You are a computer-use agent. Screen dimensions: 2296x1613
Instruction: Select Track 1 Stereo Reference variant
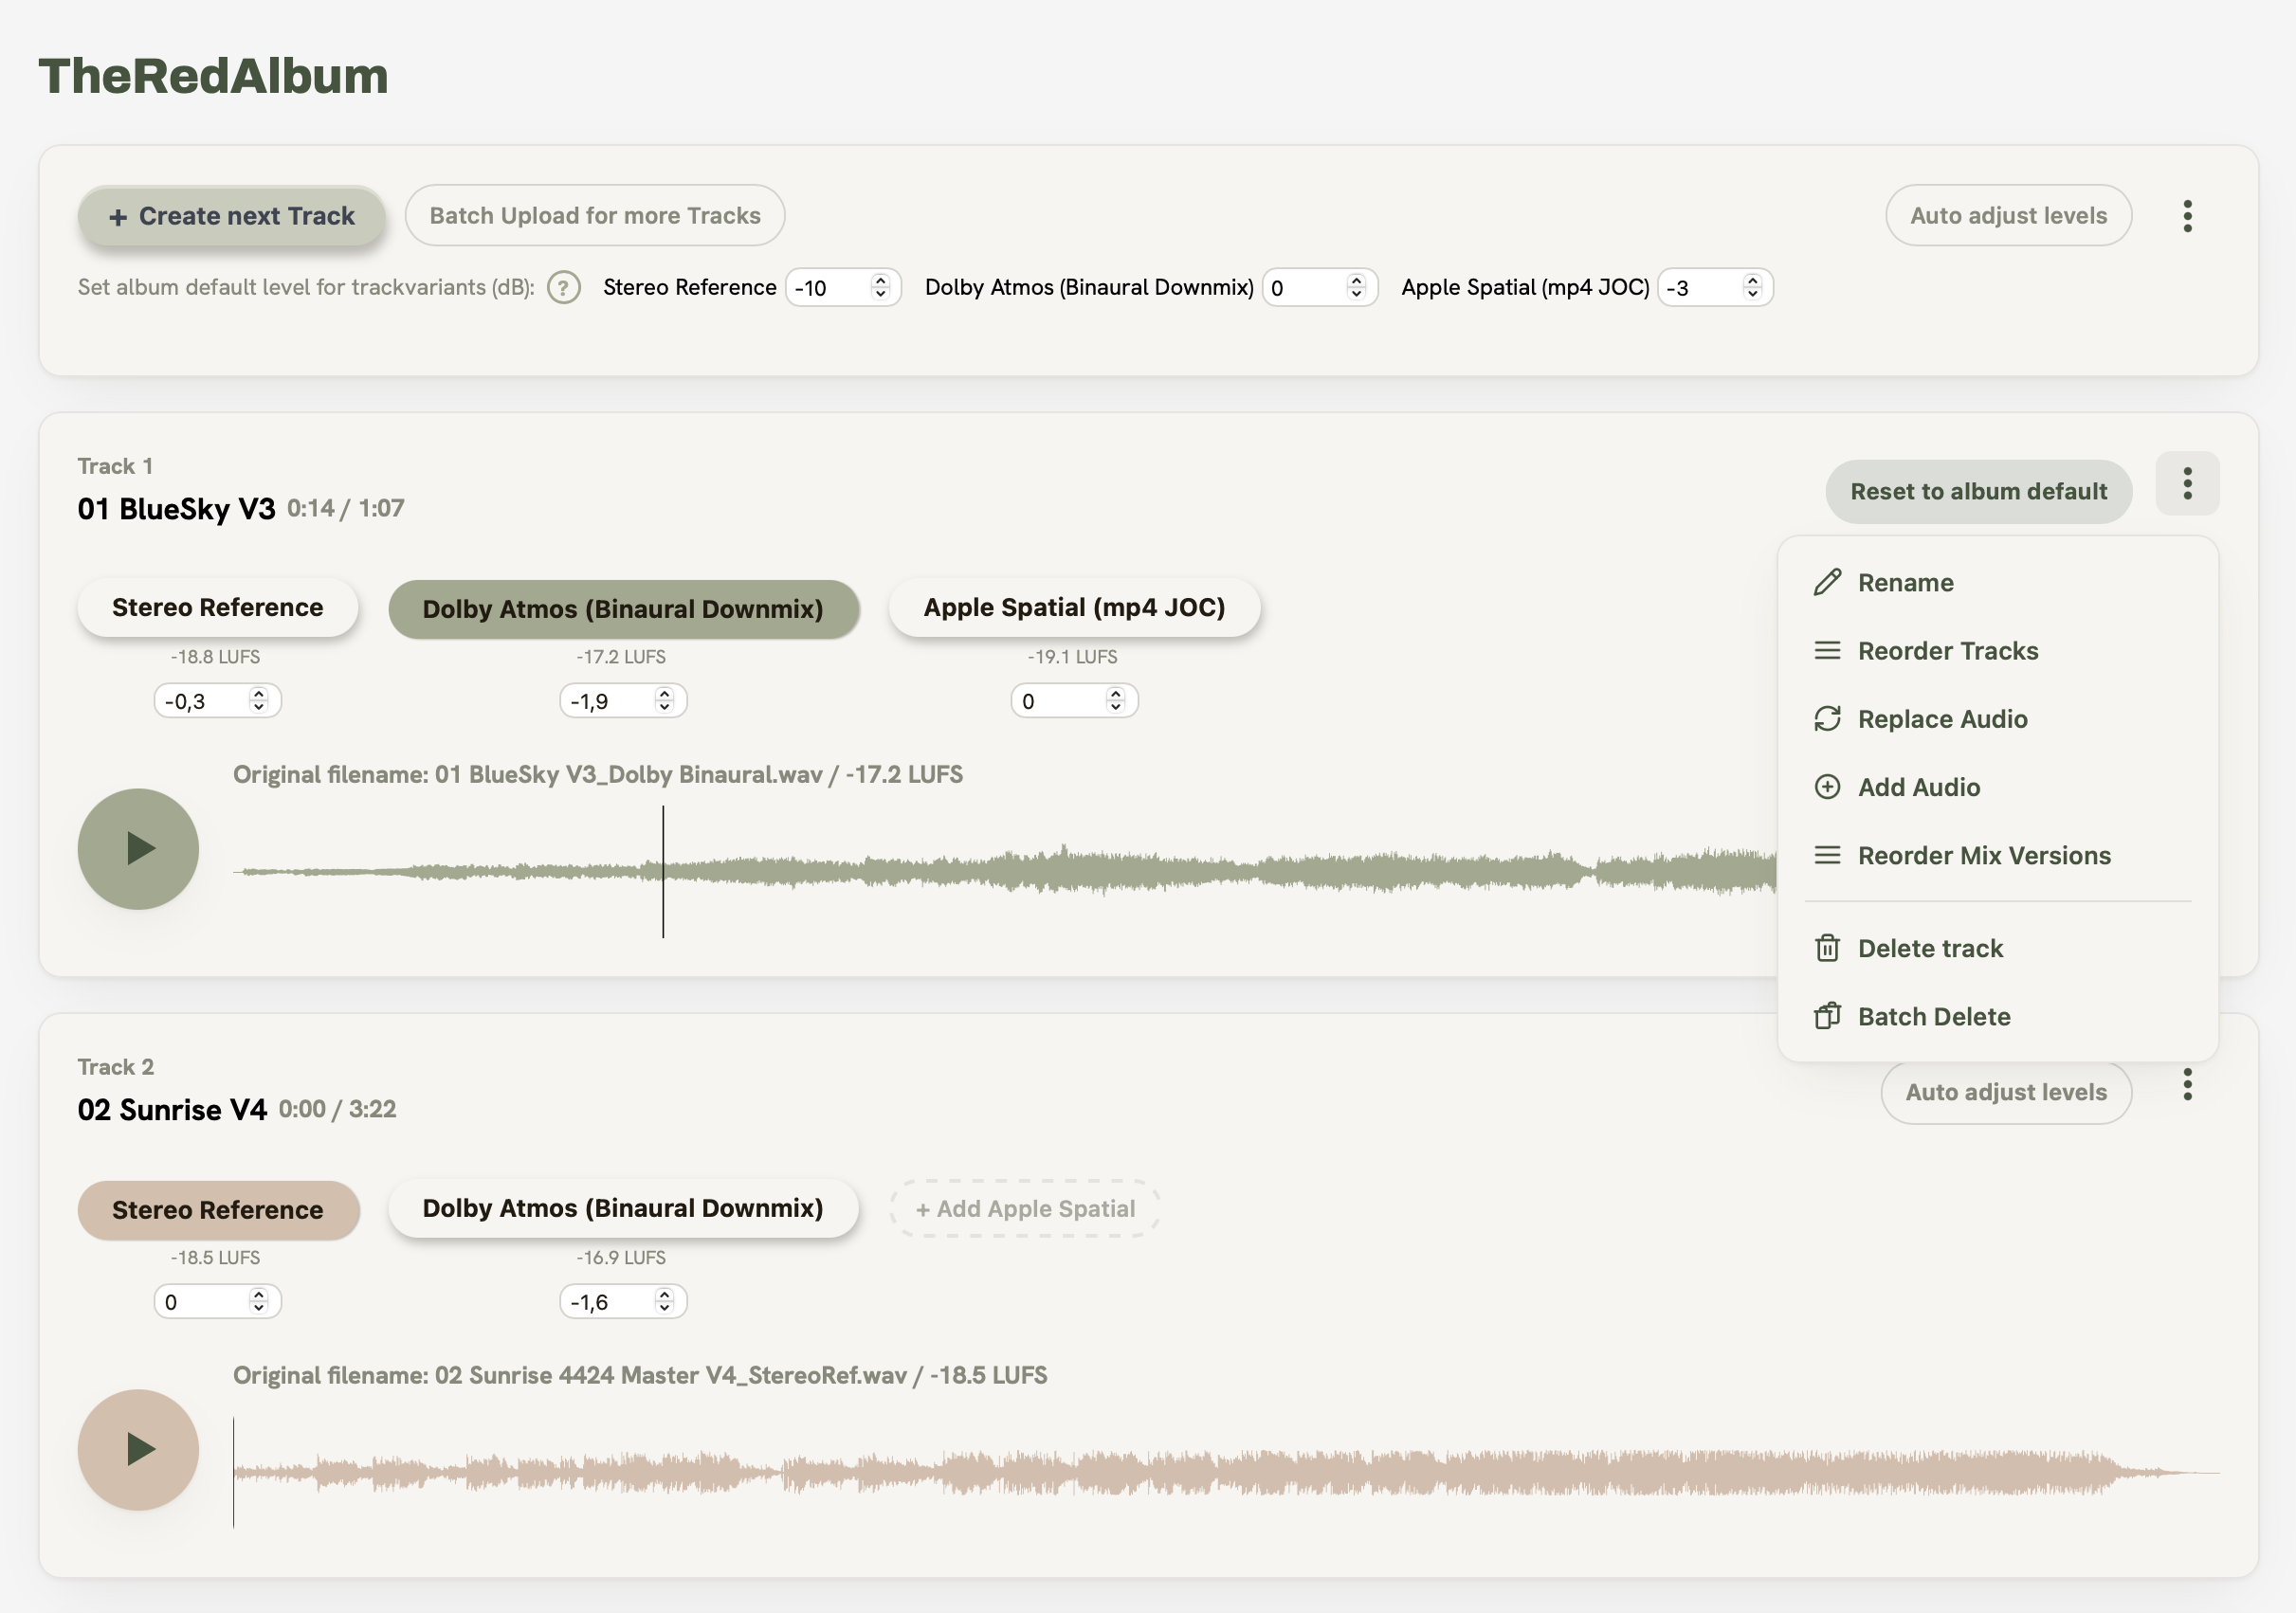pos(217,608)
